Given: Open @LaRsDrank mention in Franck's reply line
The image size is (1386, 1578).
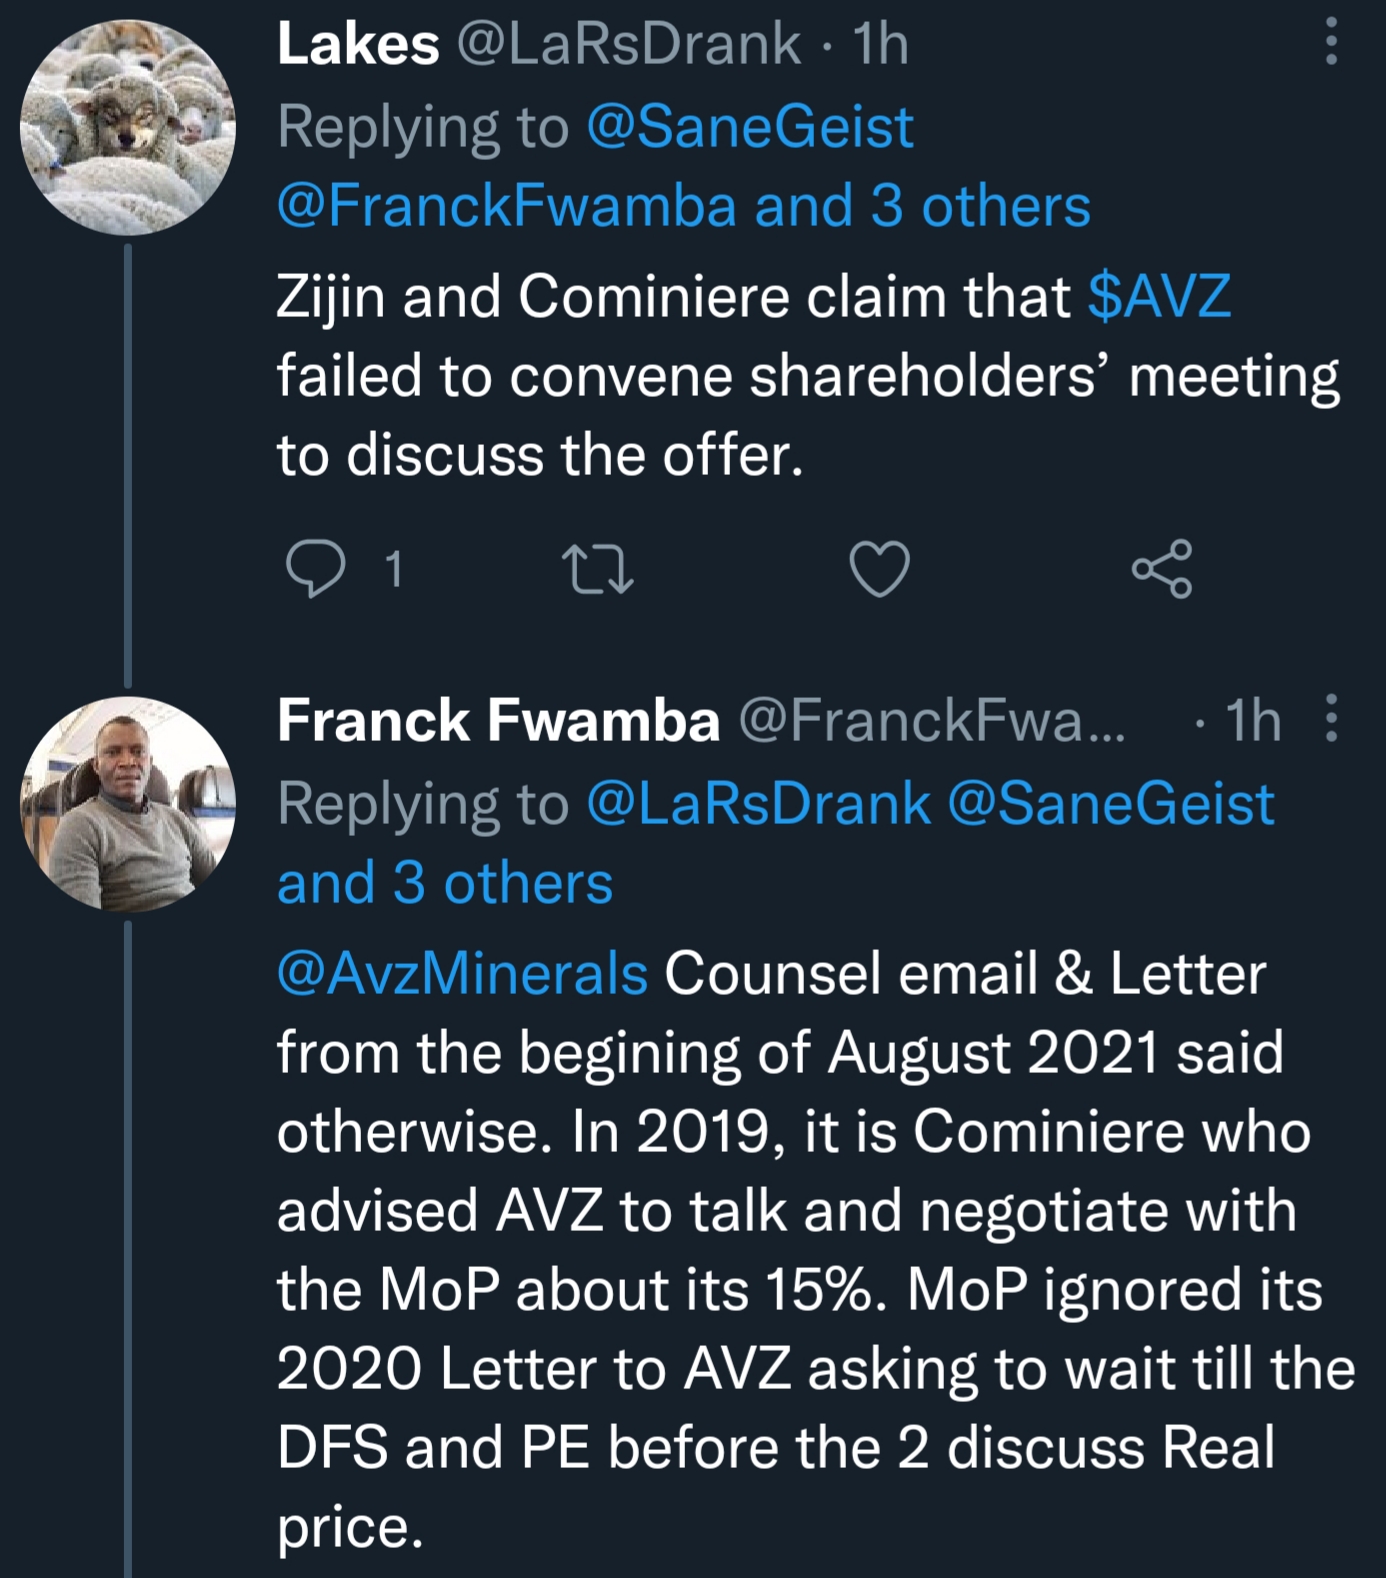Looking at the screenshot, I should click(x=758, y=804).
